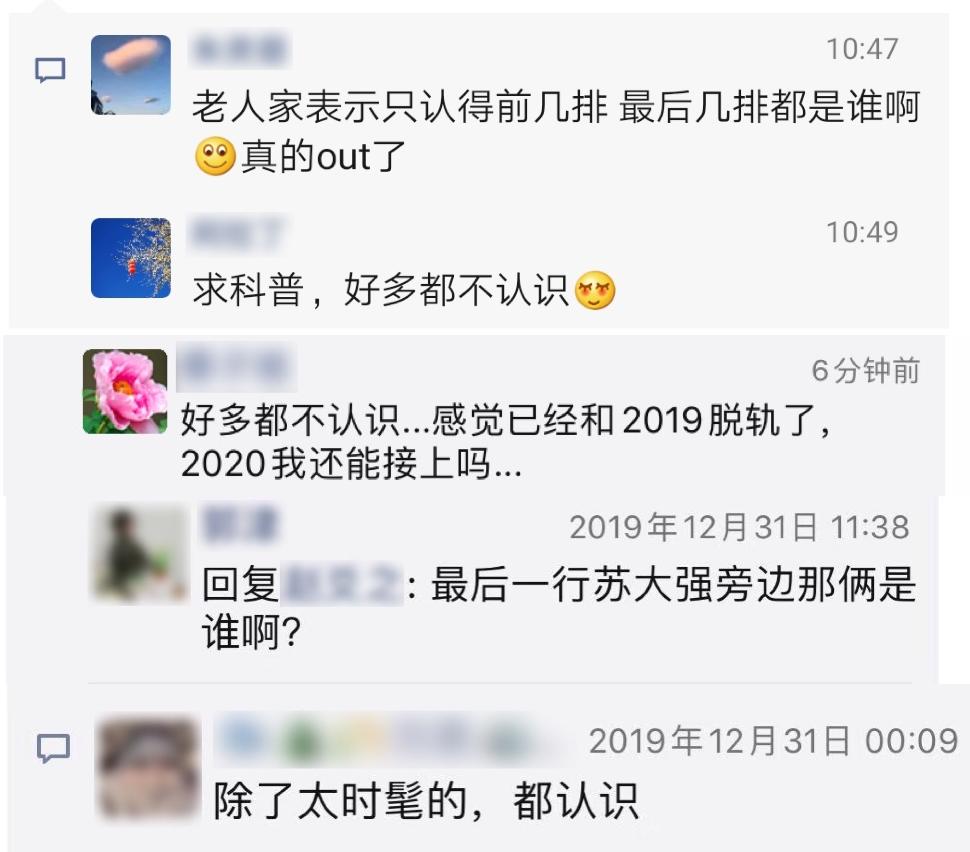
Task: Click the blurred username above 老人家表示 message
Action: 239,49
